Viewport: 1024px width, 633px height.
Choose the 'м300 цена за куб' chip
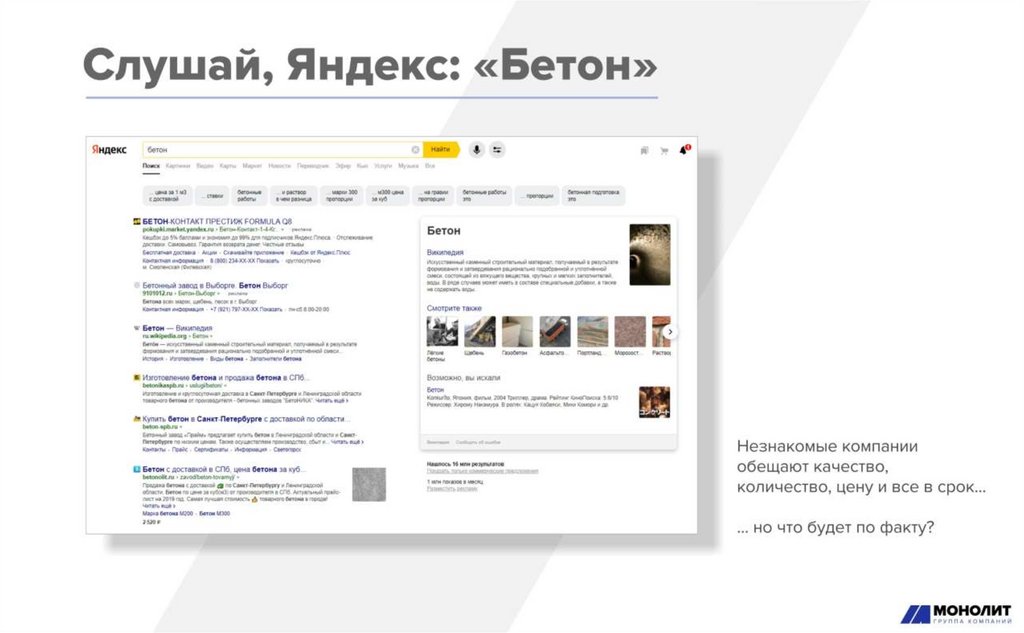coord(389,195)
